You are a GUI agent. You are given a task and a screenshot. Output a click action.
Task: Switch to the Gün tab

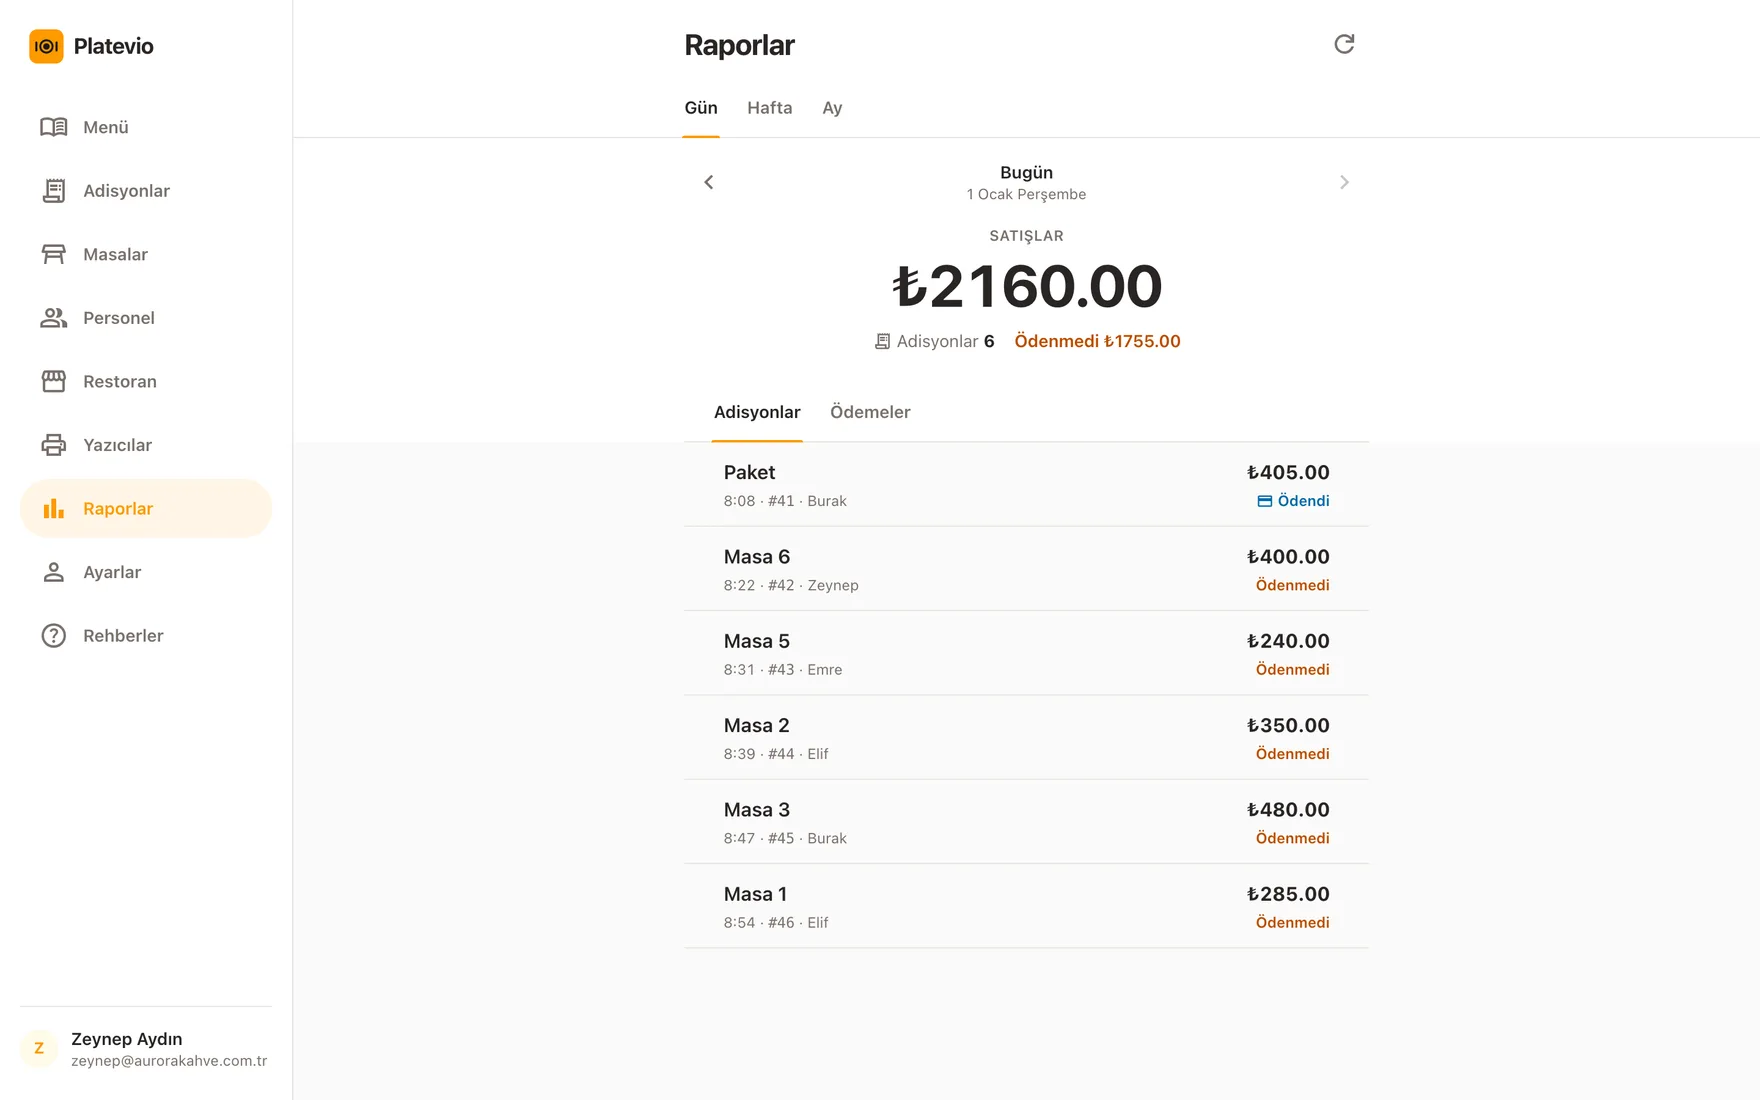pos(701,108)
